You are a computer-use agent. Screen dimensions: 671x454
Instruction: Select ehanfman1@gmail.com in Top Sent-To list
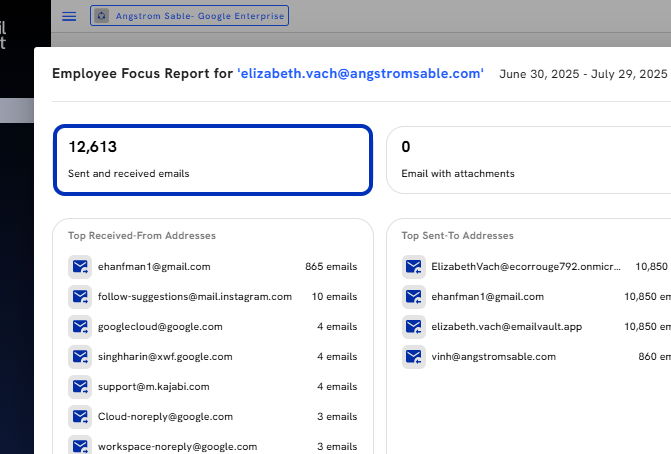point(487,297)
